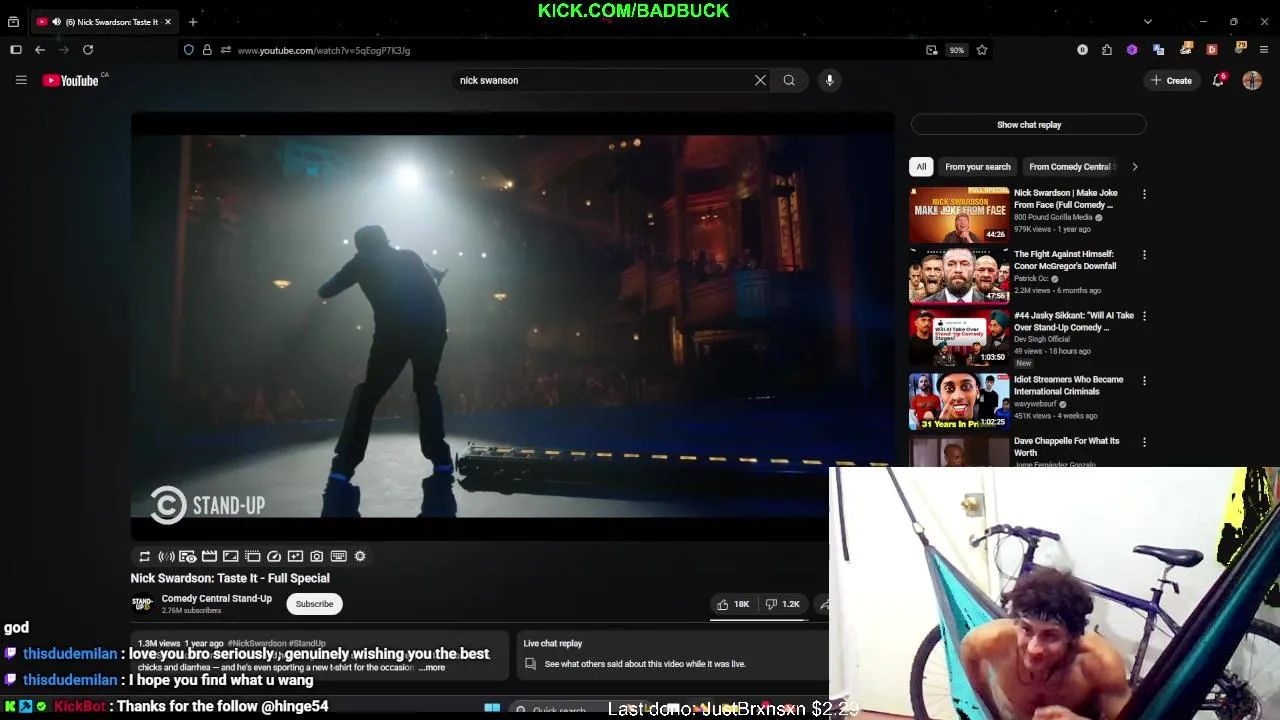Open the YouTube hamburger guide menu
The image size is (1280, 720).
[x=21, y=80]
